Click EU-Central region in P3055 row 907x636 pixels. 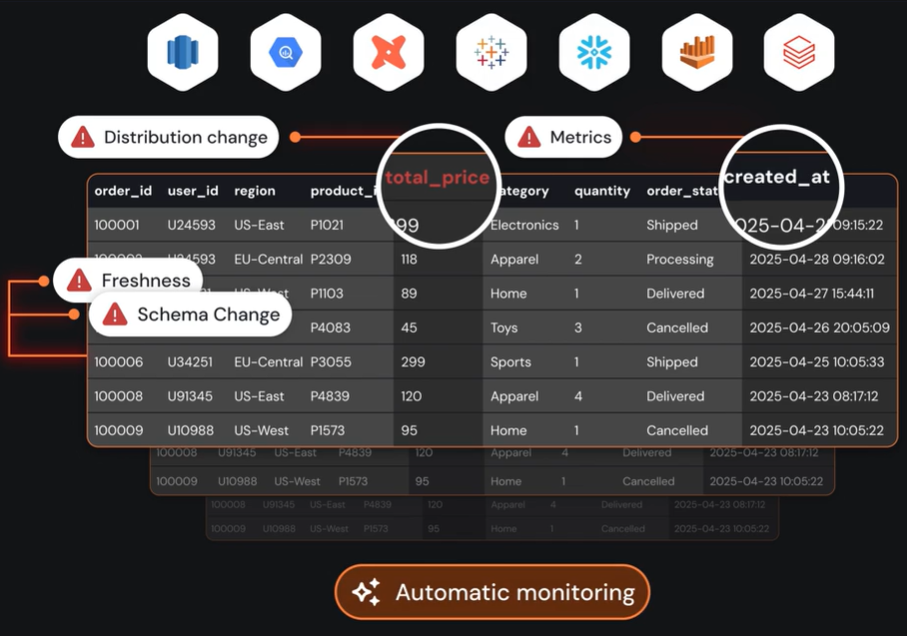268,362
